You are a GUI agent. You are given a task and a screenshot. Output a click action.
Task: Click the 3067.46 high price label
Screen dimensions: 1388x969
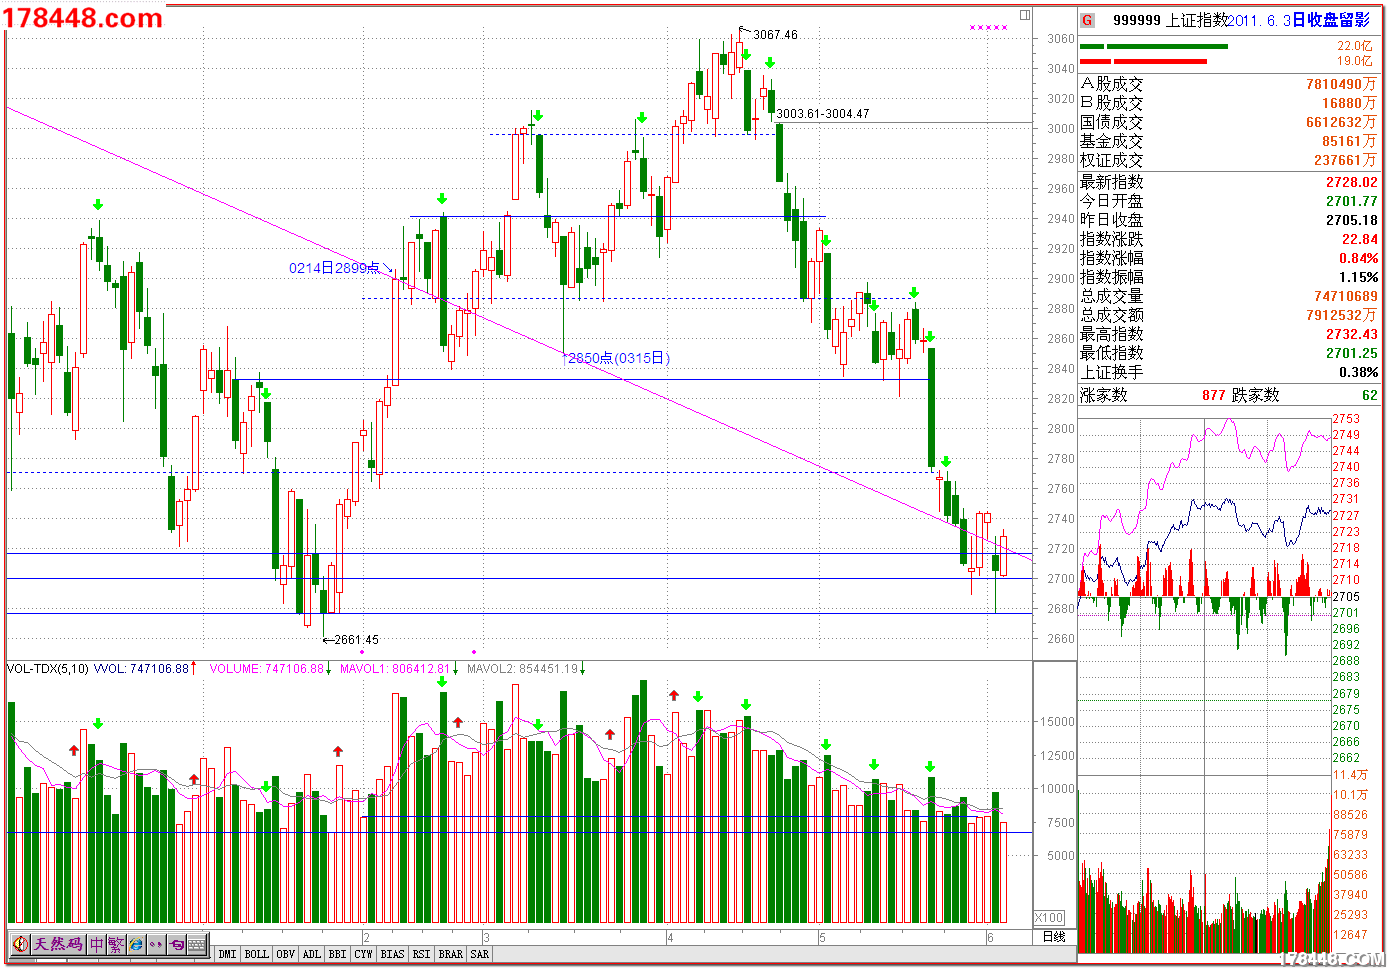point(775,35)
